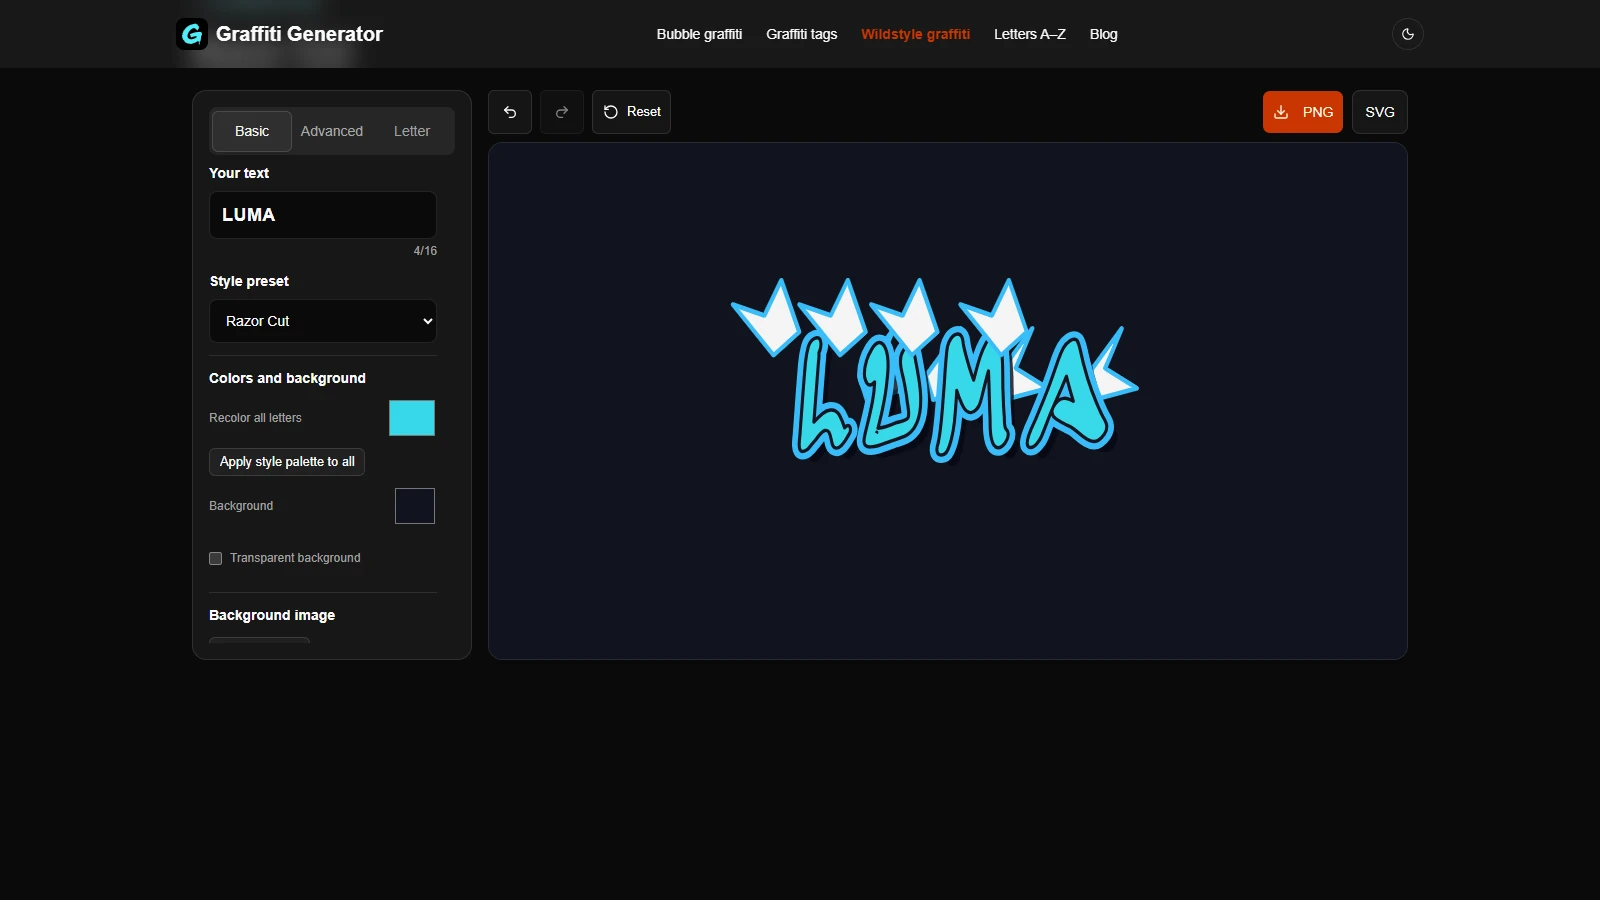Visit the Blog link
Viewport: 1600px width, 900px height.
1103,34
